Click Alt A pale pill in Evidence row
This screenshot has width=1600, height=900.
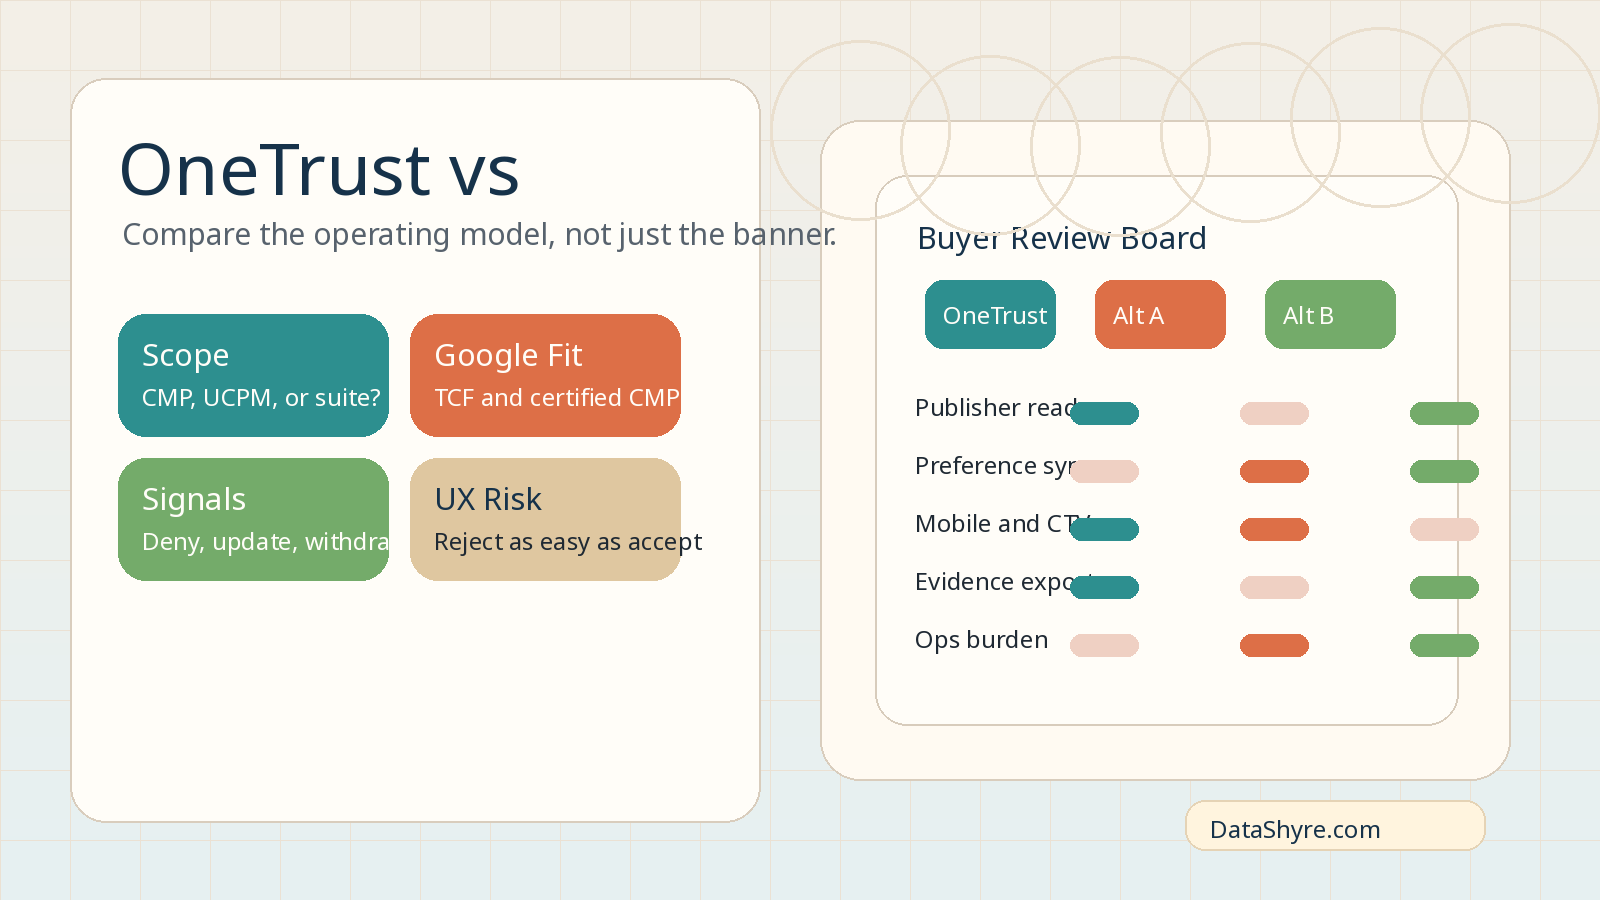point(1274,587)
